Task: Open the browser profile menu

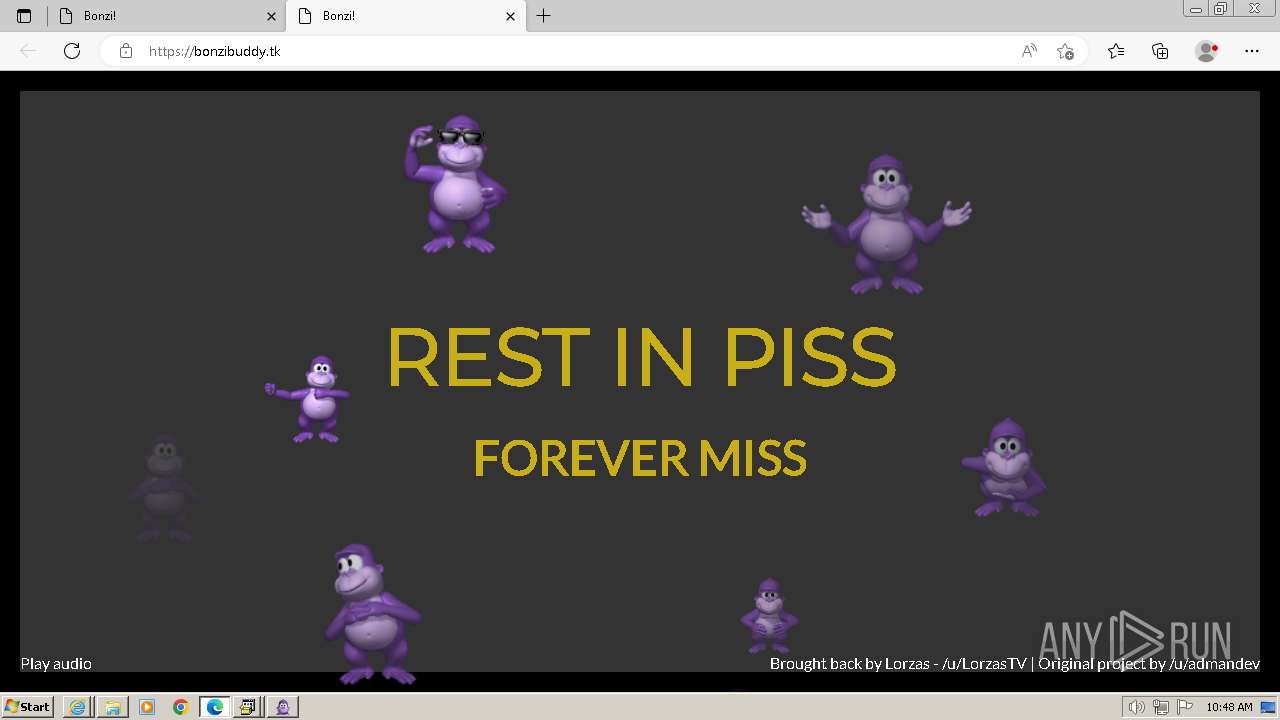Action: [x=1206, y=51]
